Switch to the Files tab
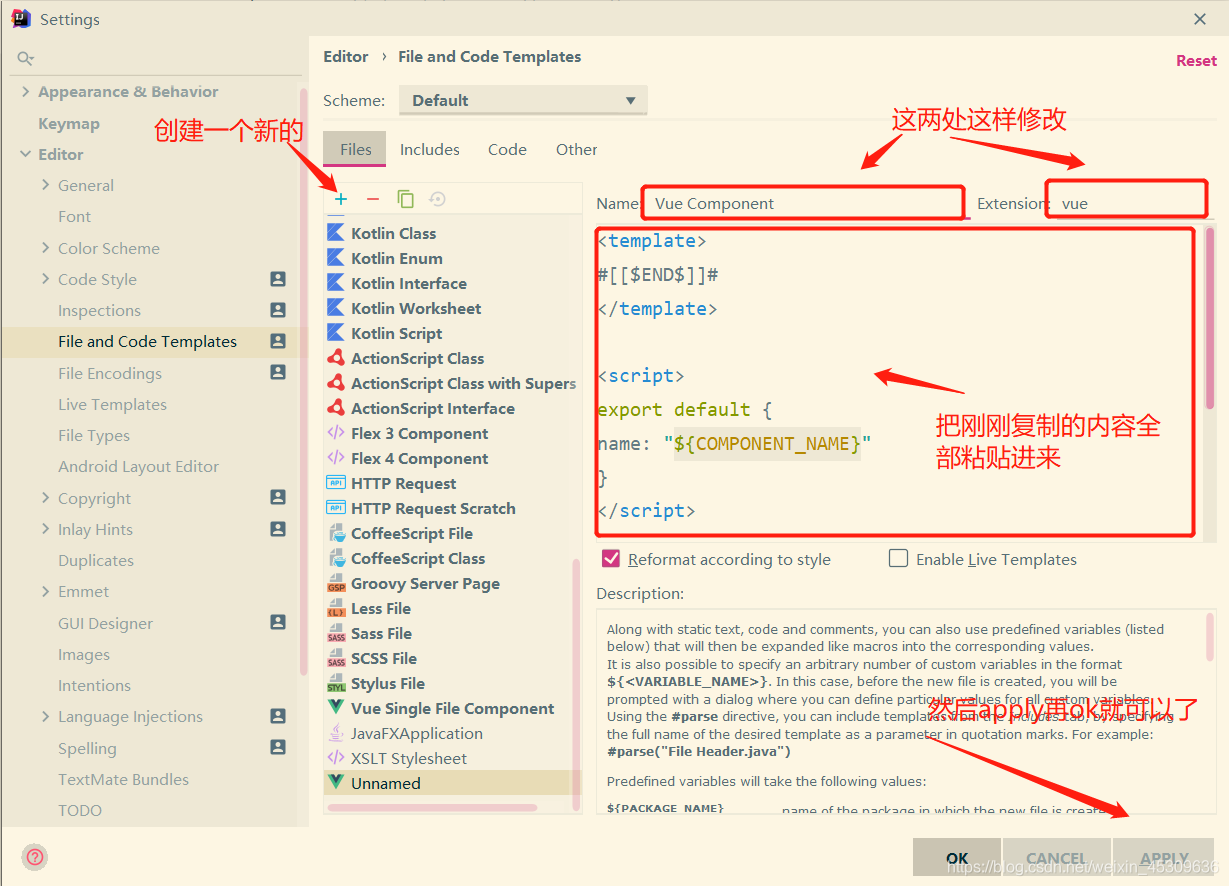The width and height of the screenshot is (1229, 886). coord(356,149)
